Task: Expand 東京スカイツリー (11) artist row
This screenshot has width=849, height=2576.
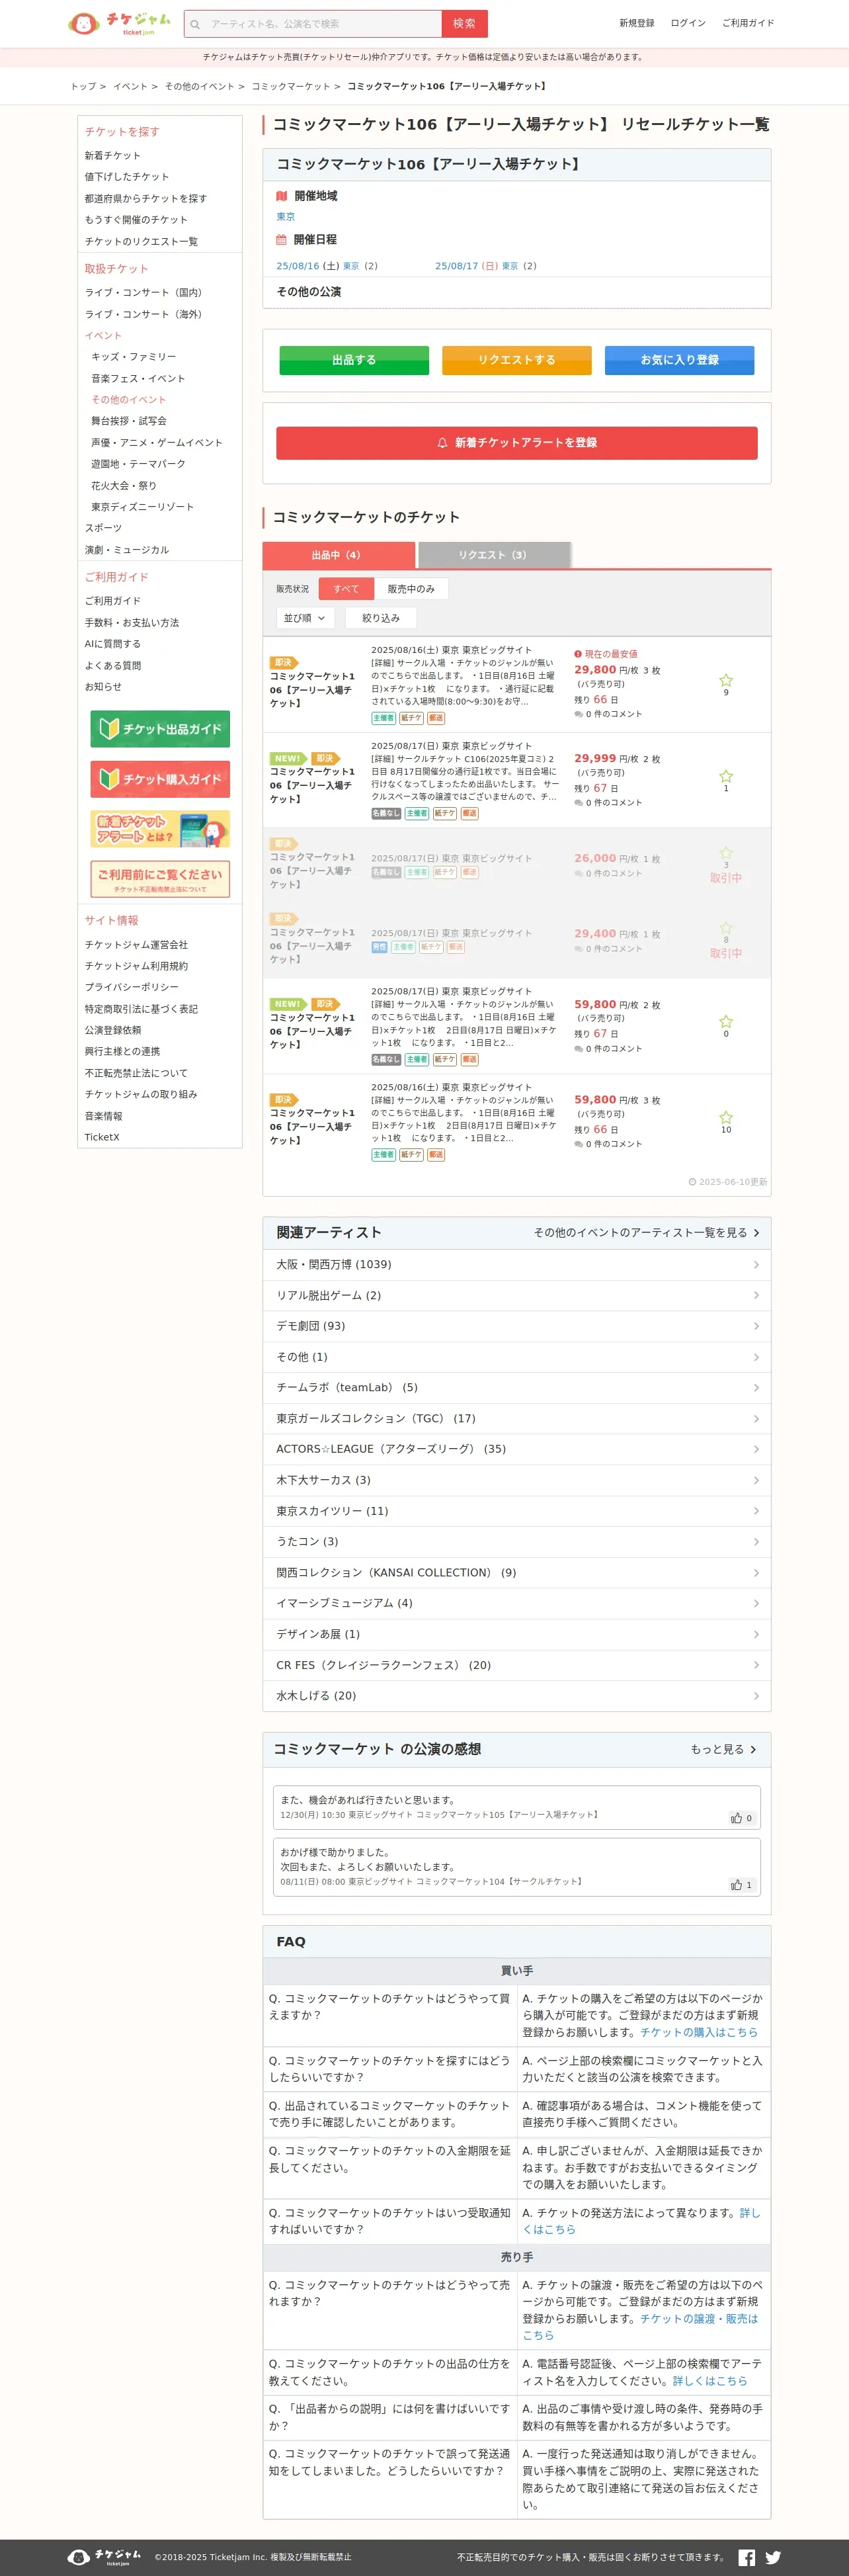Action: coord(517,1511)
